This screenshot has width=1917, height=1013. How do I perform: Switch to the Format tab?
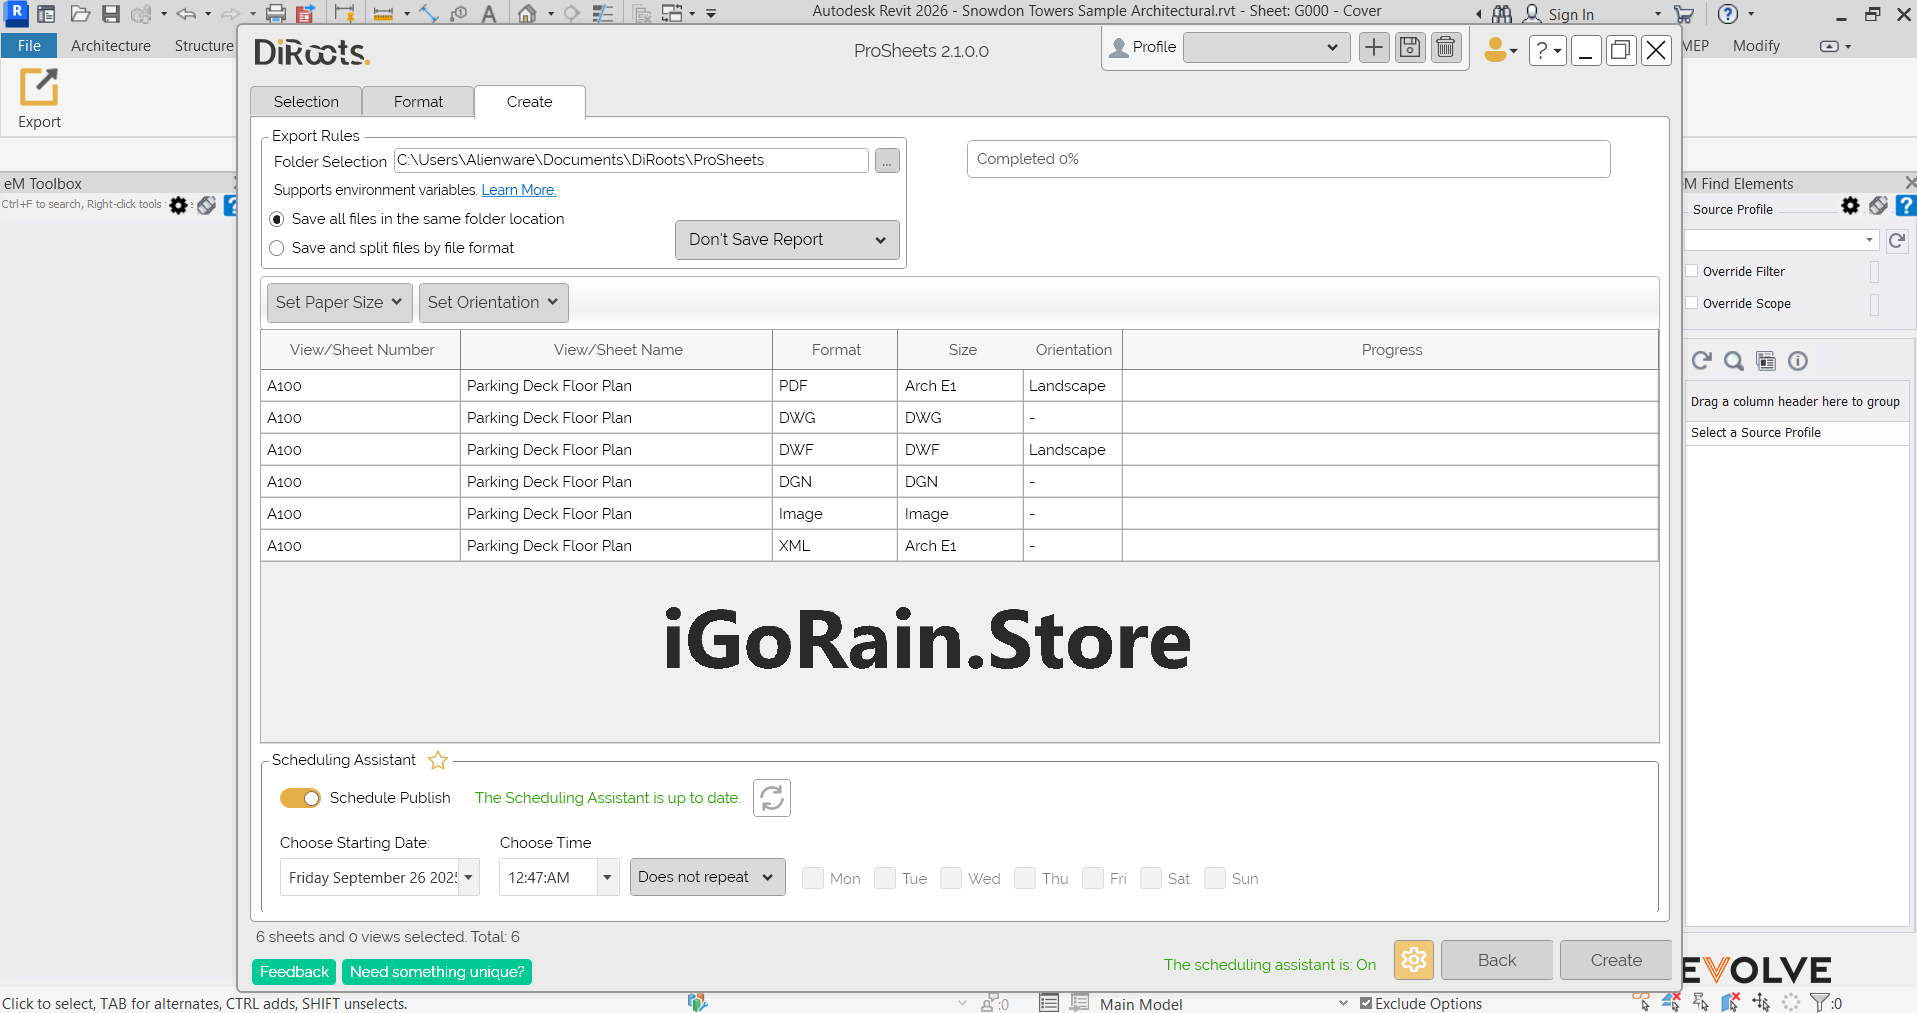(418, 102)
